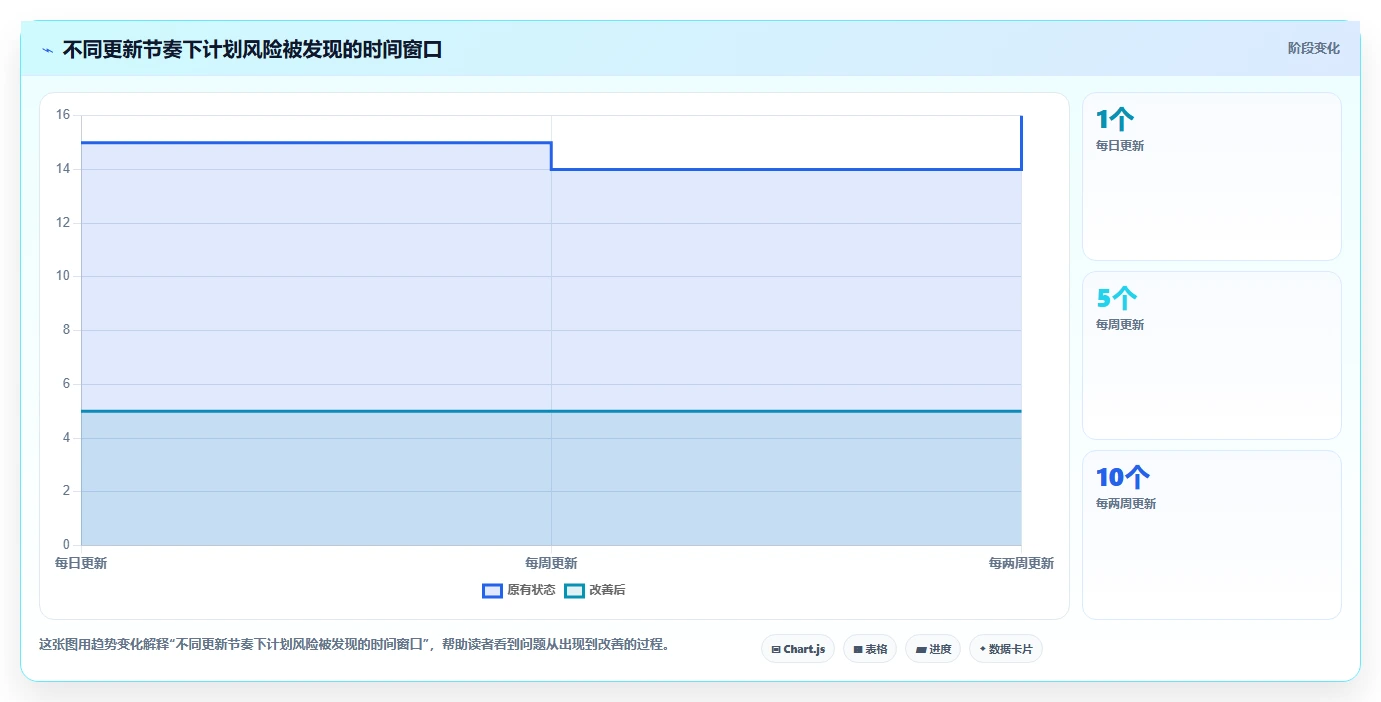Select the 进度 tag chip
The height and width of the screenshot is (702, 1381).
click(x=933, y=649)
